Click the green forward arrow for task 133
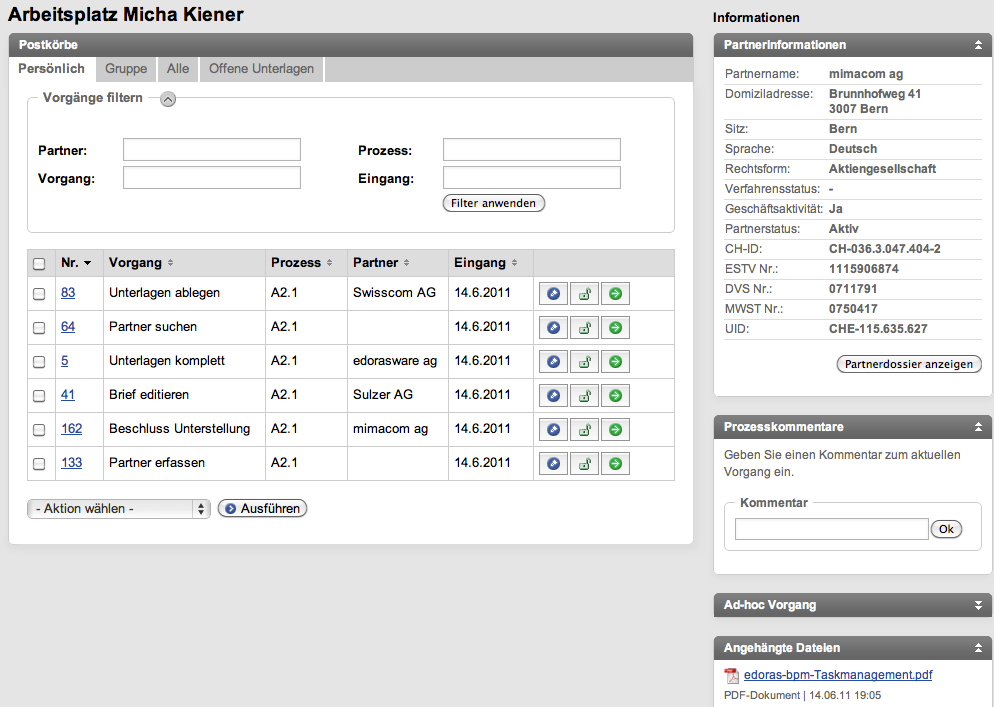The height and width of the screenshot is (707, 994). [615, 464]
